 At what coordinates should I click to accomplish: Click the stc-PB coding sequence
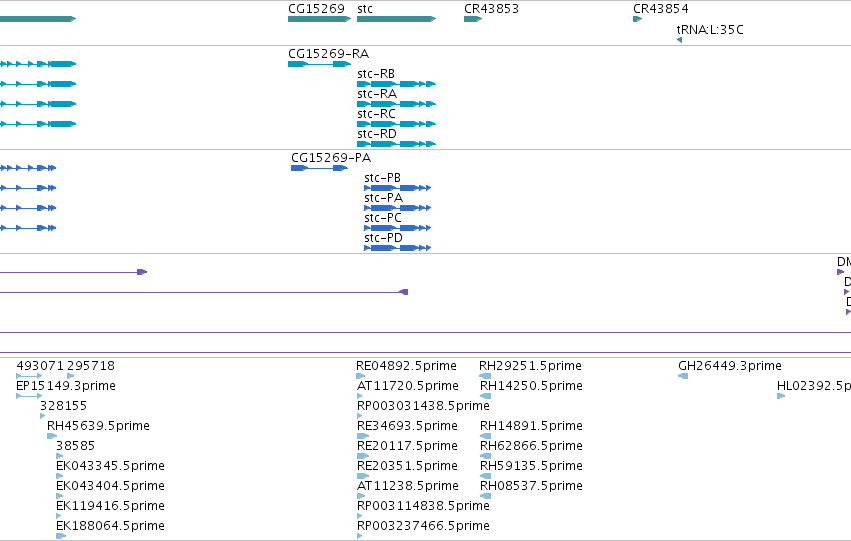point(397,188)
